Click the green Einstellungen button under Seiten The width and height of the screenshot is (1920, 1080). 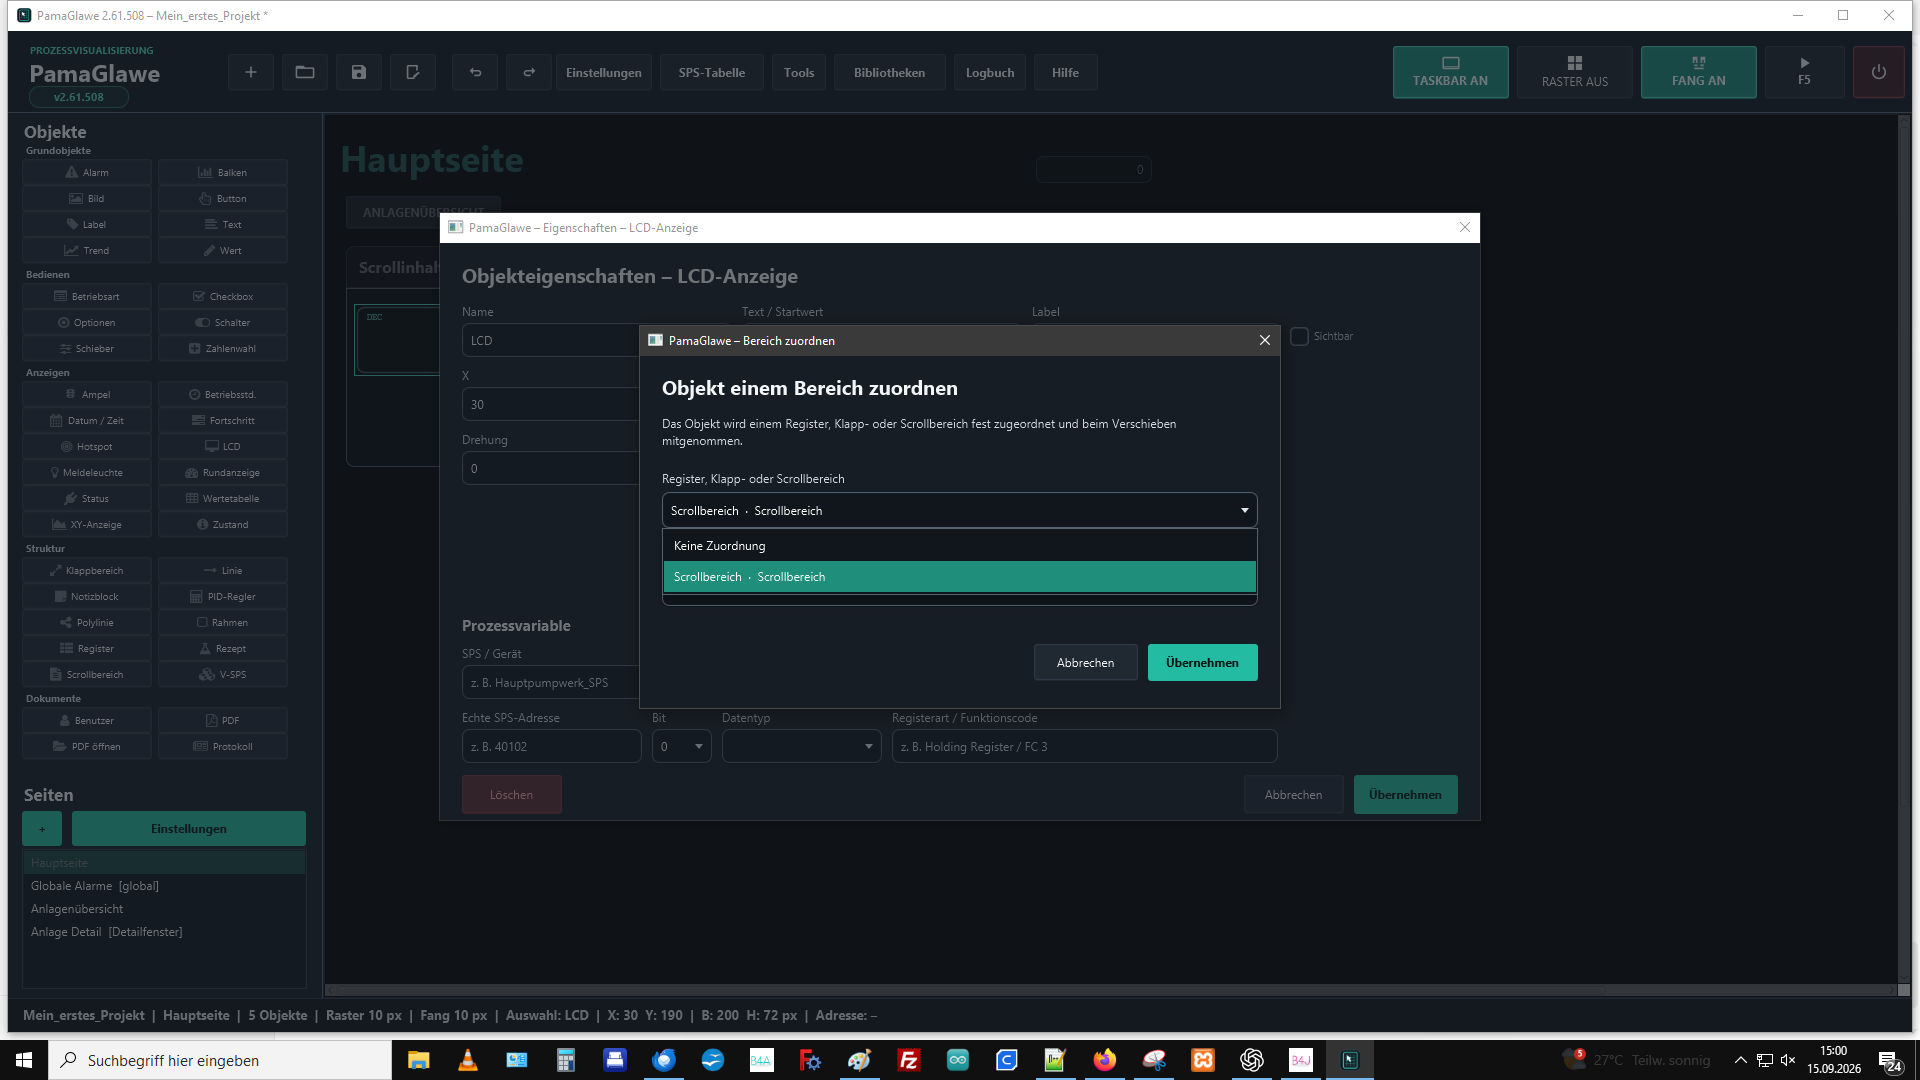188,828
